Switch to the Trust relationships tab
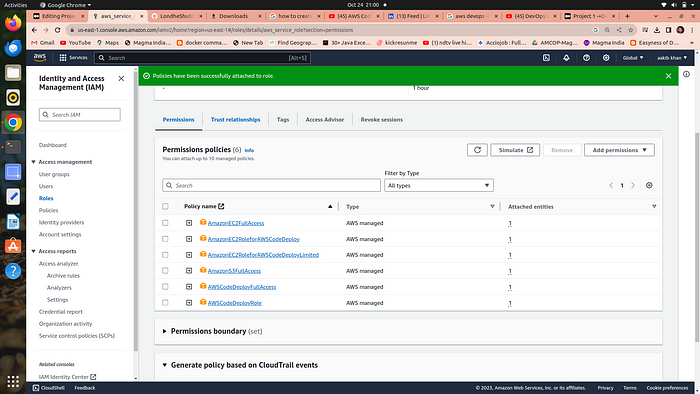 point(235,120)
